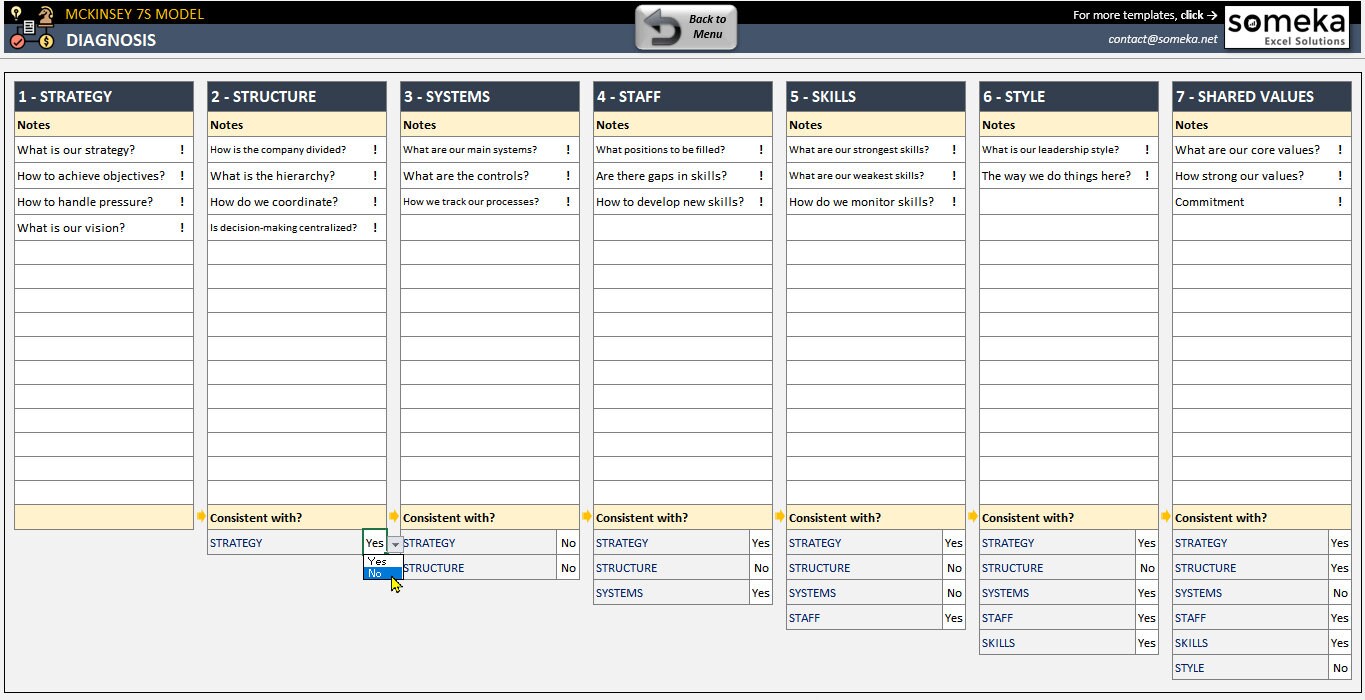Click the back arrow icon on Back to Menu

tap(663, 27)
